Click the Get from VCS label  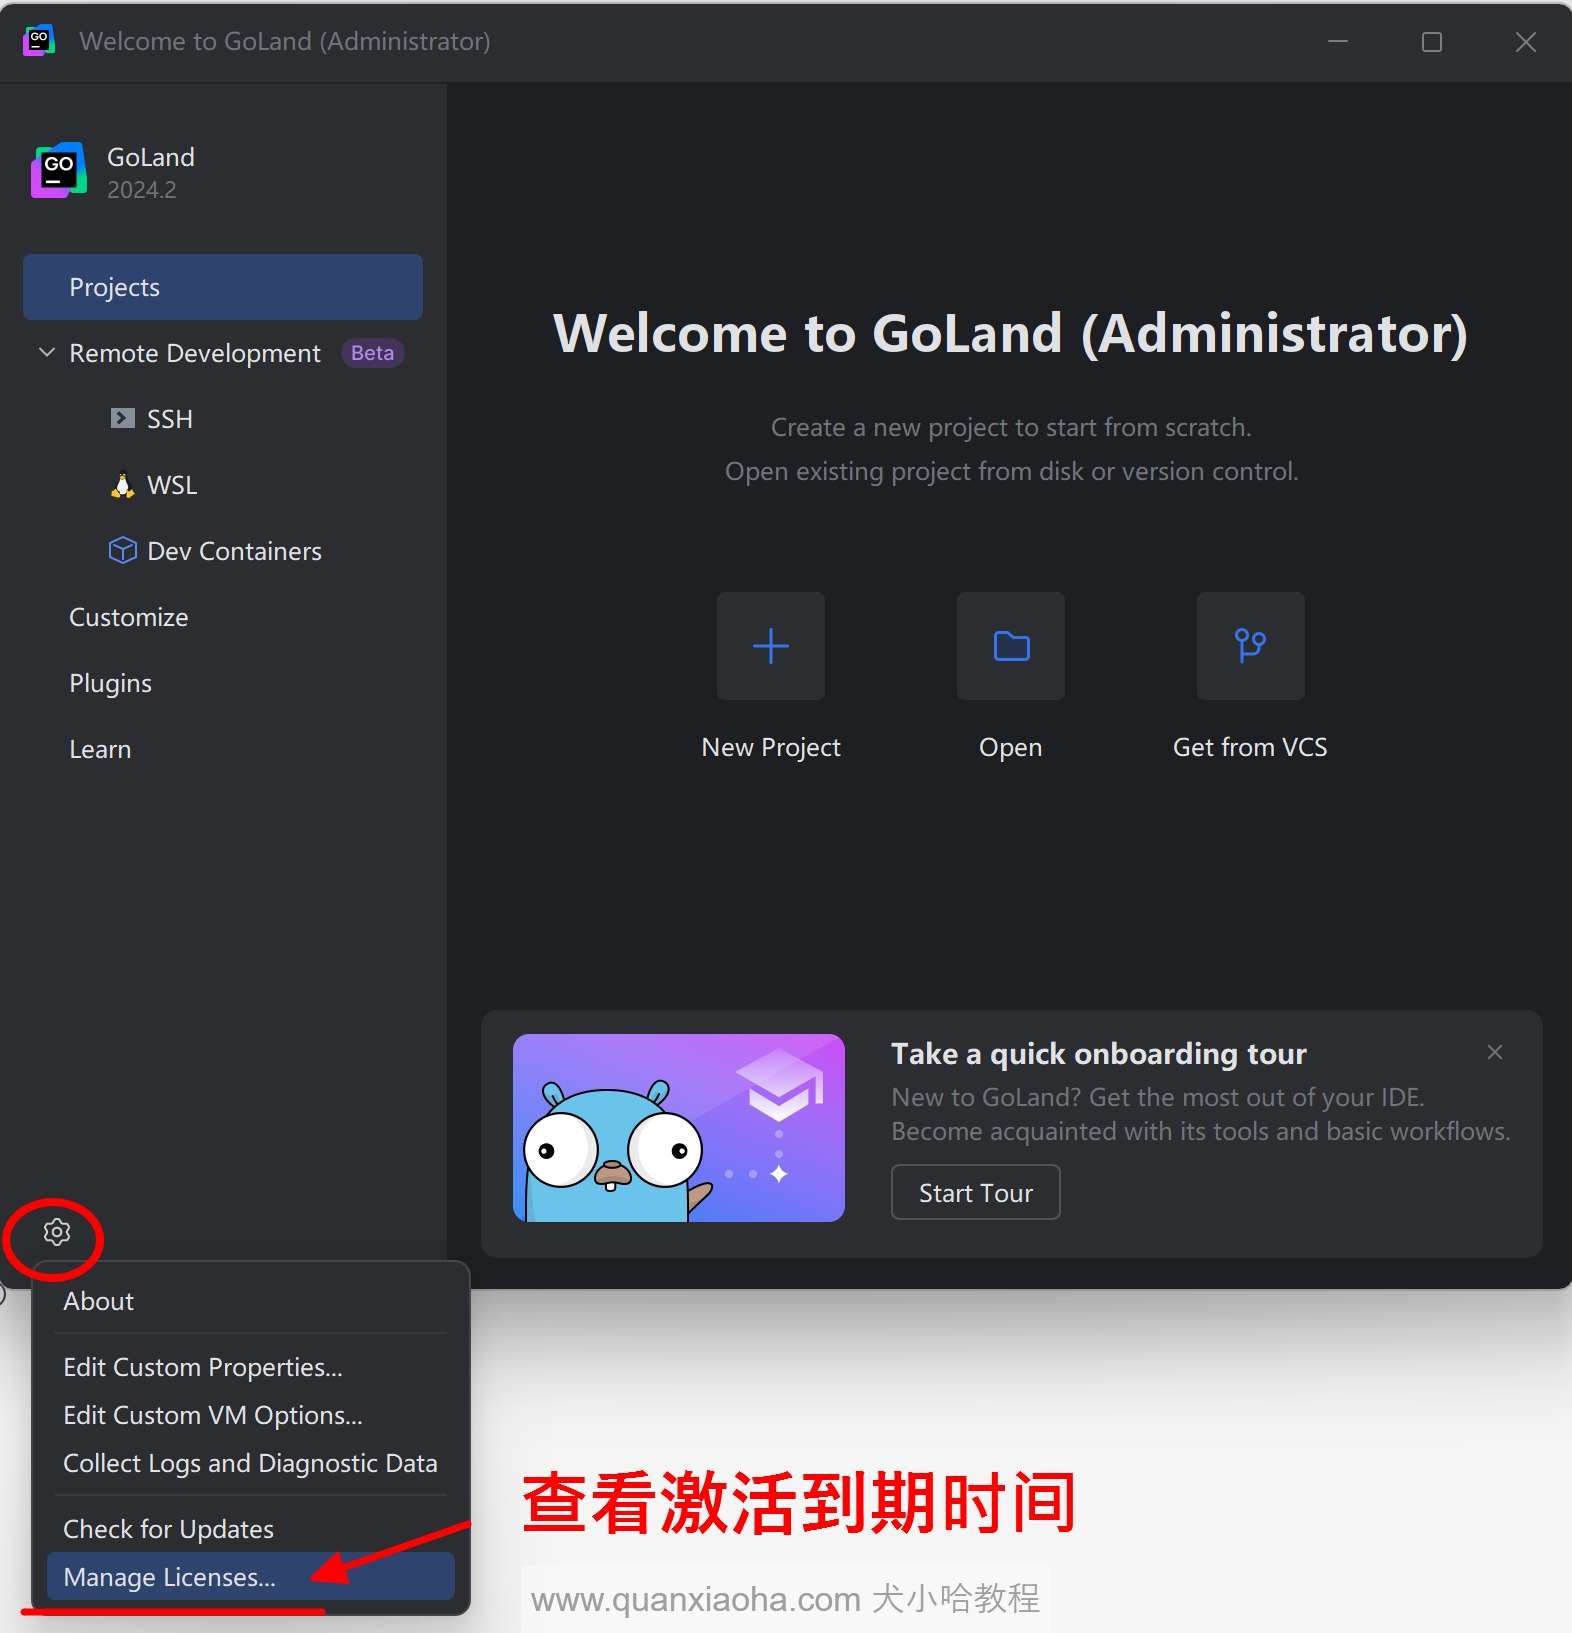point(1250,747)
